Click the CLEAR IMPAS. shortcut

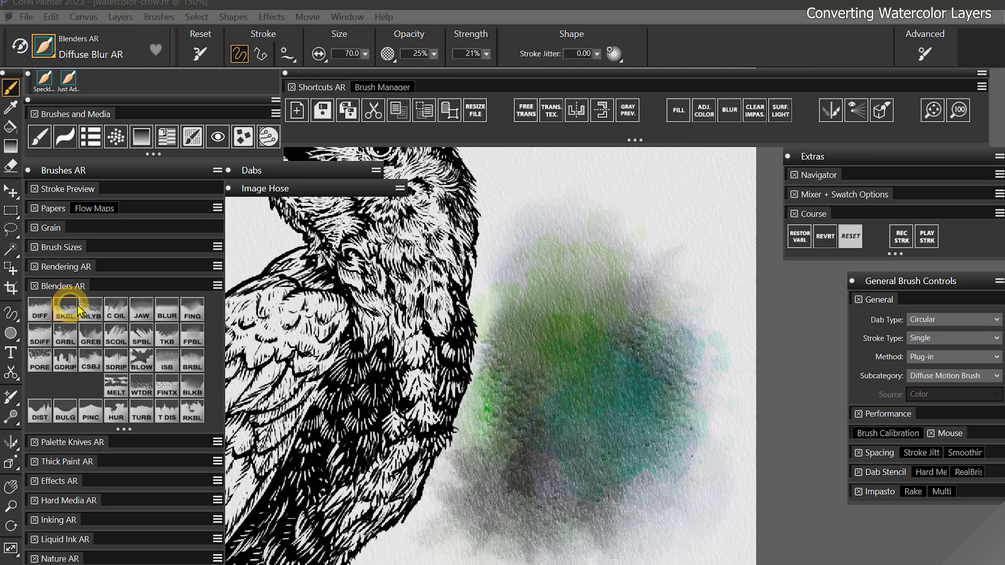pos(755,110)
